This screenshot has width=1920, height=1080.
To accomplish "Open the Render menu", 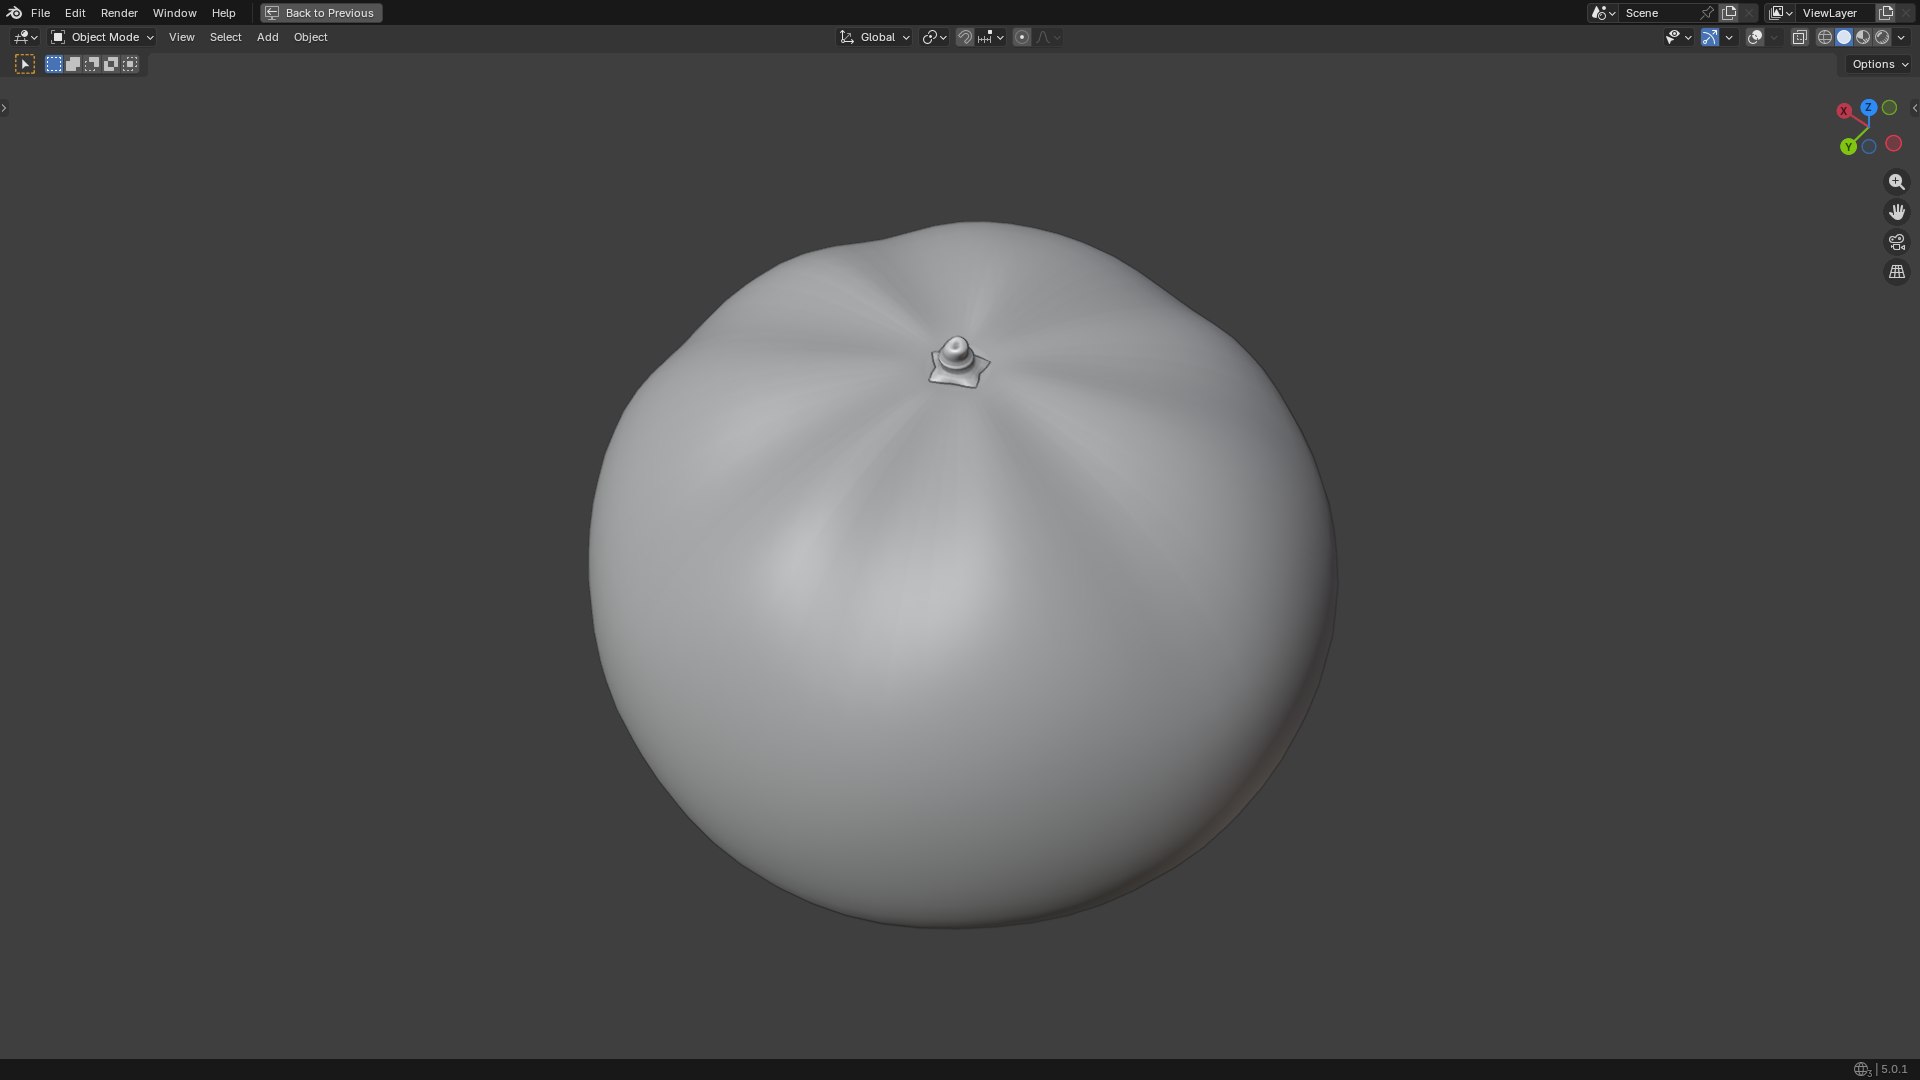I will tap(119, 13).
